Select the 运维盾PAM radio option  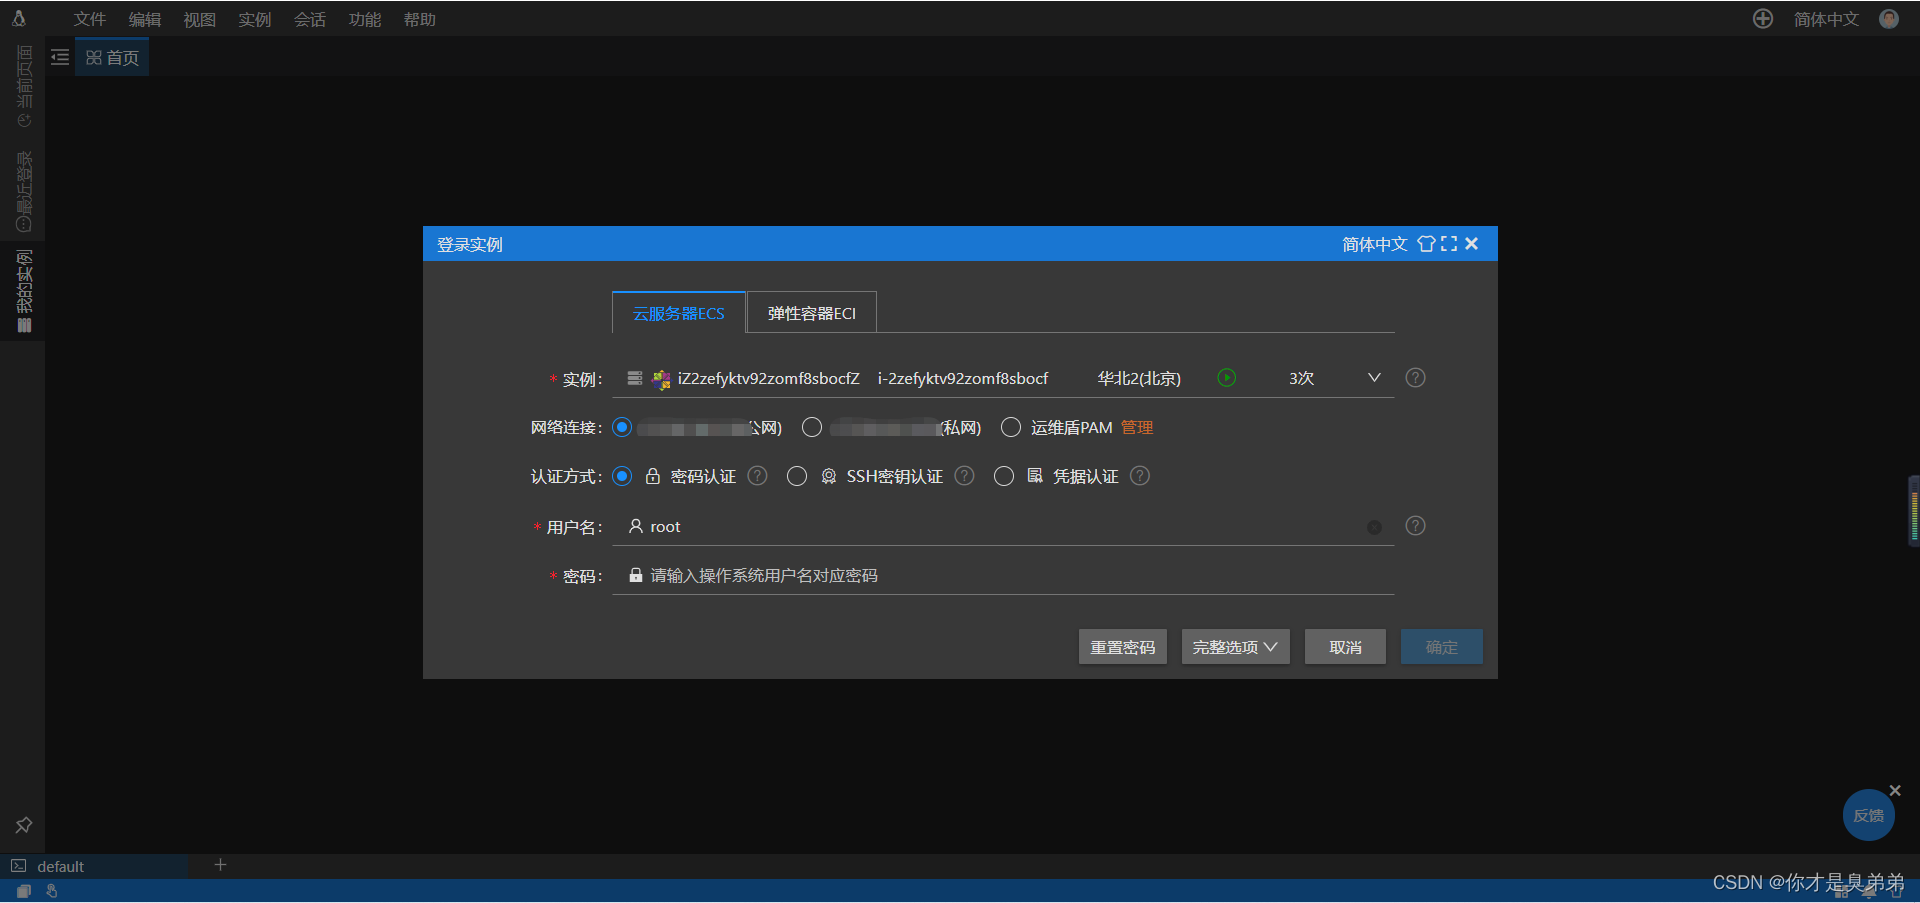click(1011, 428)
